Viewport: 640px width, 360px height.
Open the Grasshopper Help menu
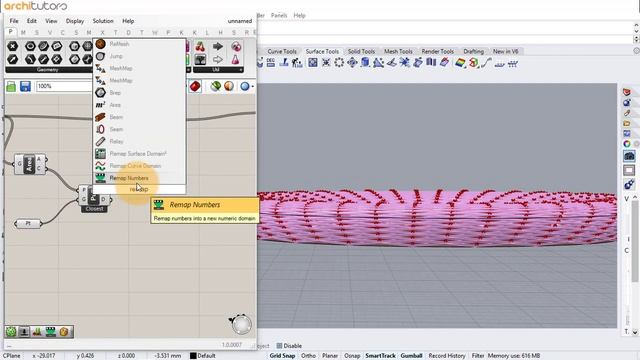tap(128, 21)
